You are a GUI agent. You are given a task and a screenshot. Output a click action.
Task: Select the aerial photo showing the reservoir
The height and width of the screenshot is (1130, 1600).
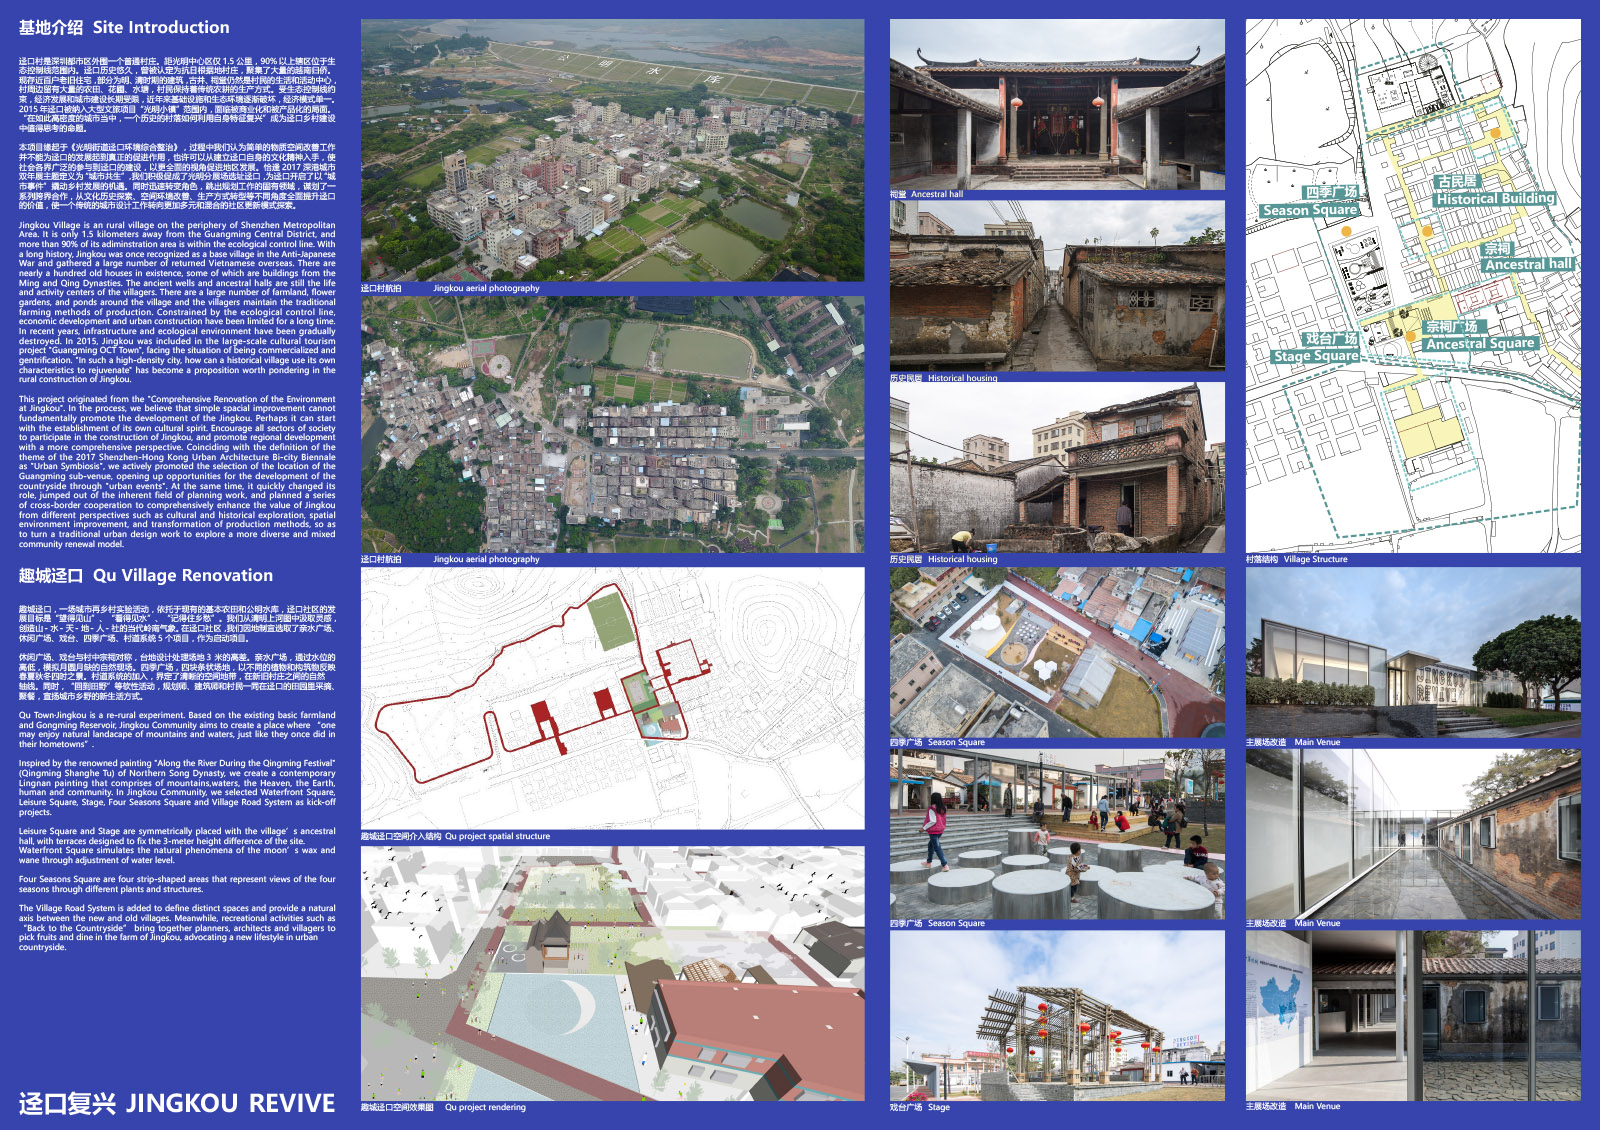(x=612, y=150)
